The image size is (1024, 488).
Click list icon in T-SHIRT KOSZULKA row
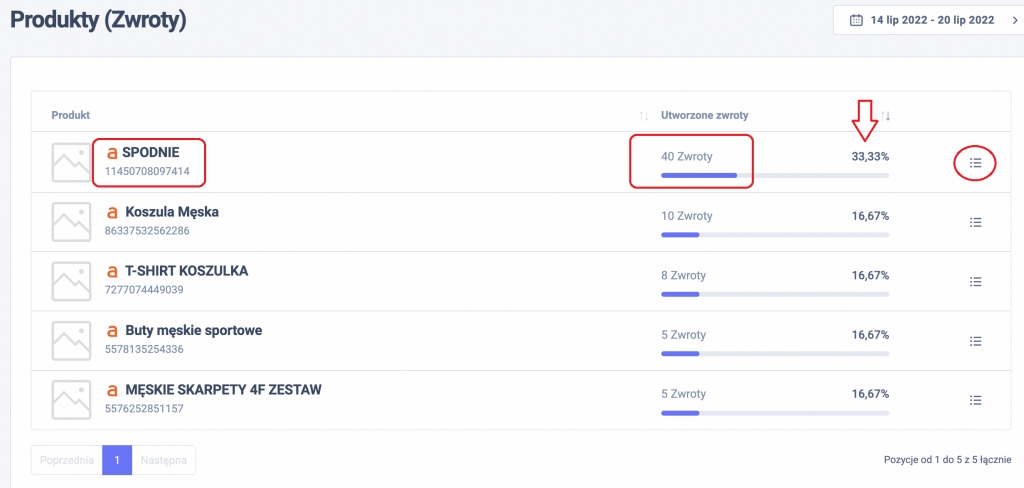coord(976,281)
